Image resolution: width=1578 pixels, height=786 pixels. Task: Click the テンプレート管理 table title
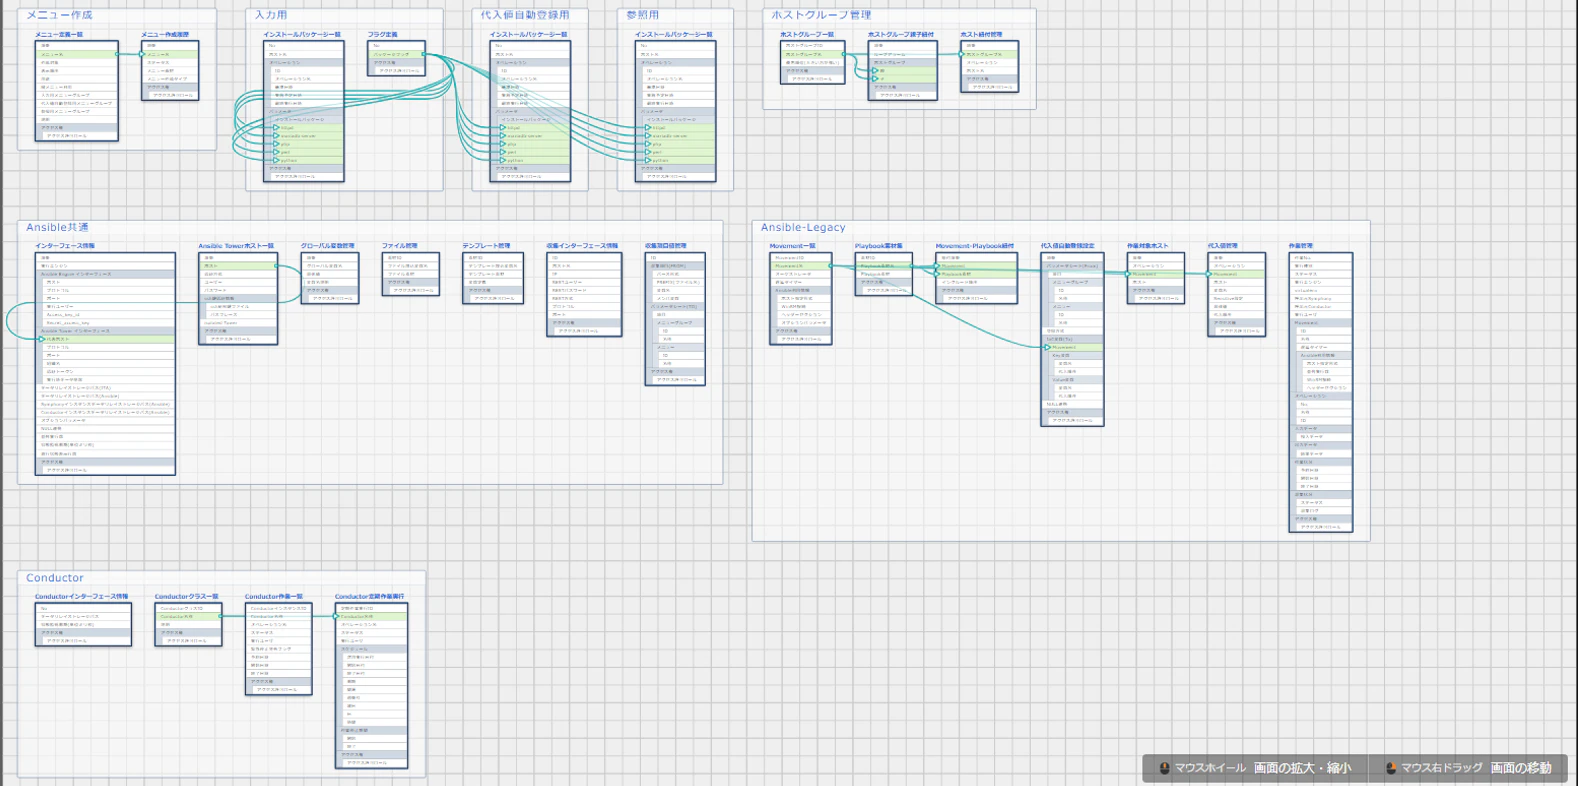(486, 246)
